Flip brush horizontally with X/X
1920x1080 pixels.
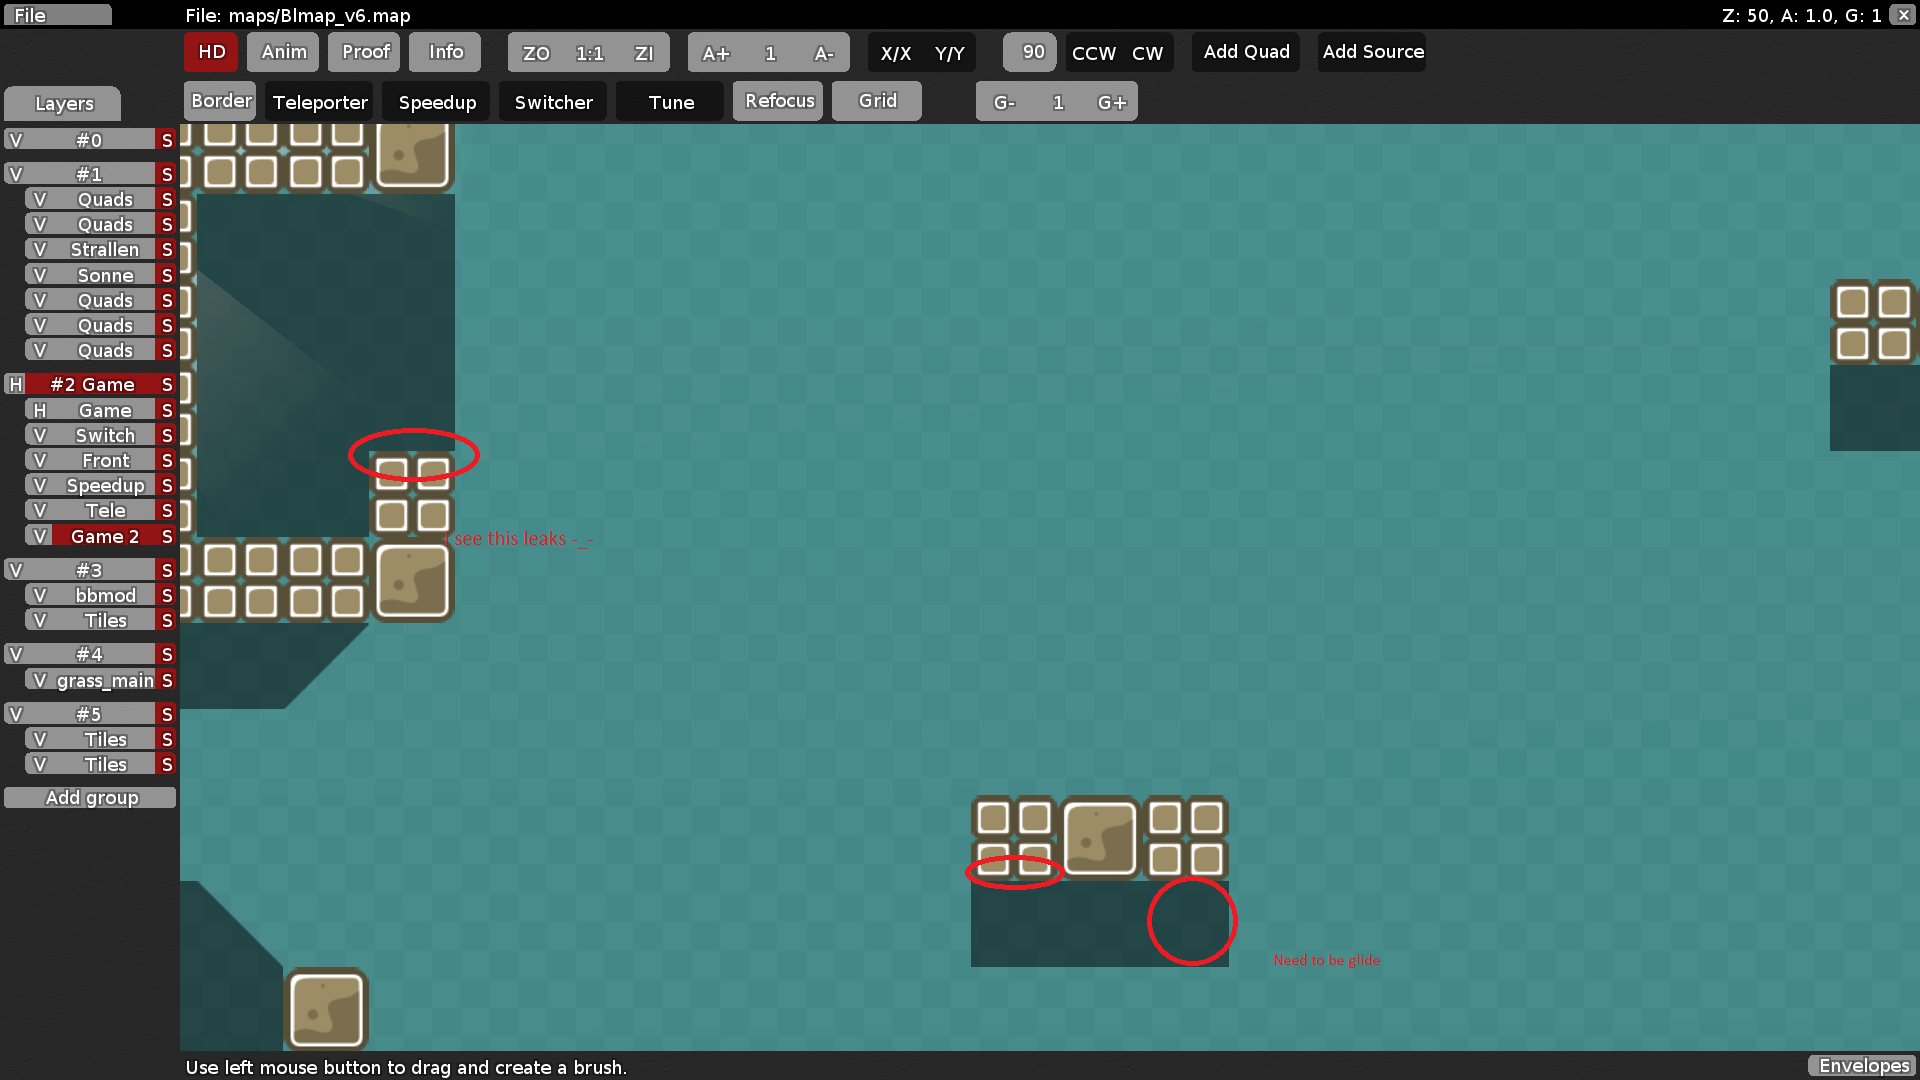(897, 52)
